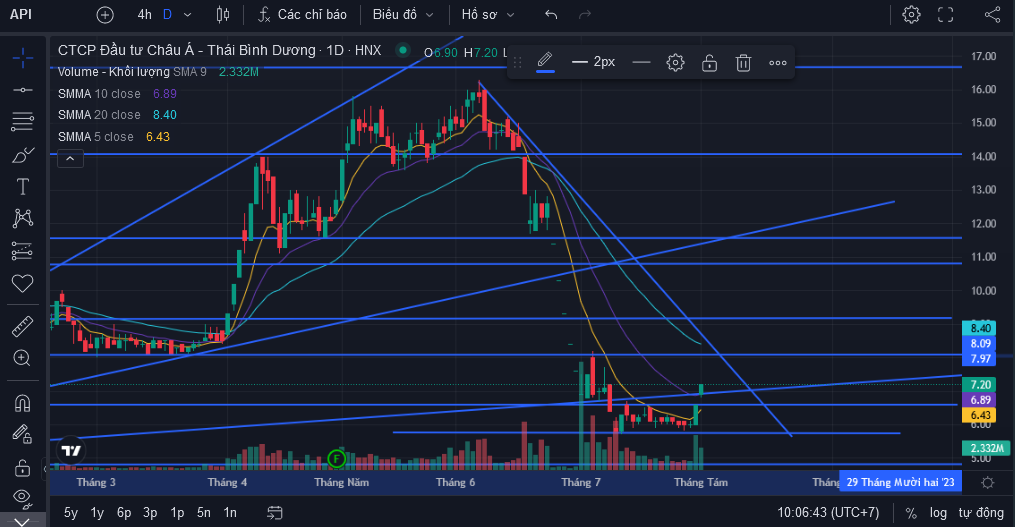Open more options in floating toolbar
The width and height of the screenshot is (1015, 527).
click(x=777, y=62)
